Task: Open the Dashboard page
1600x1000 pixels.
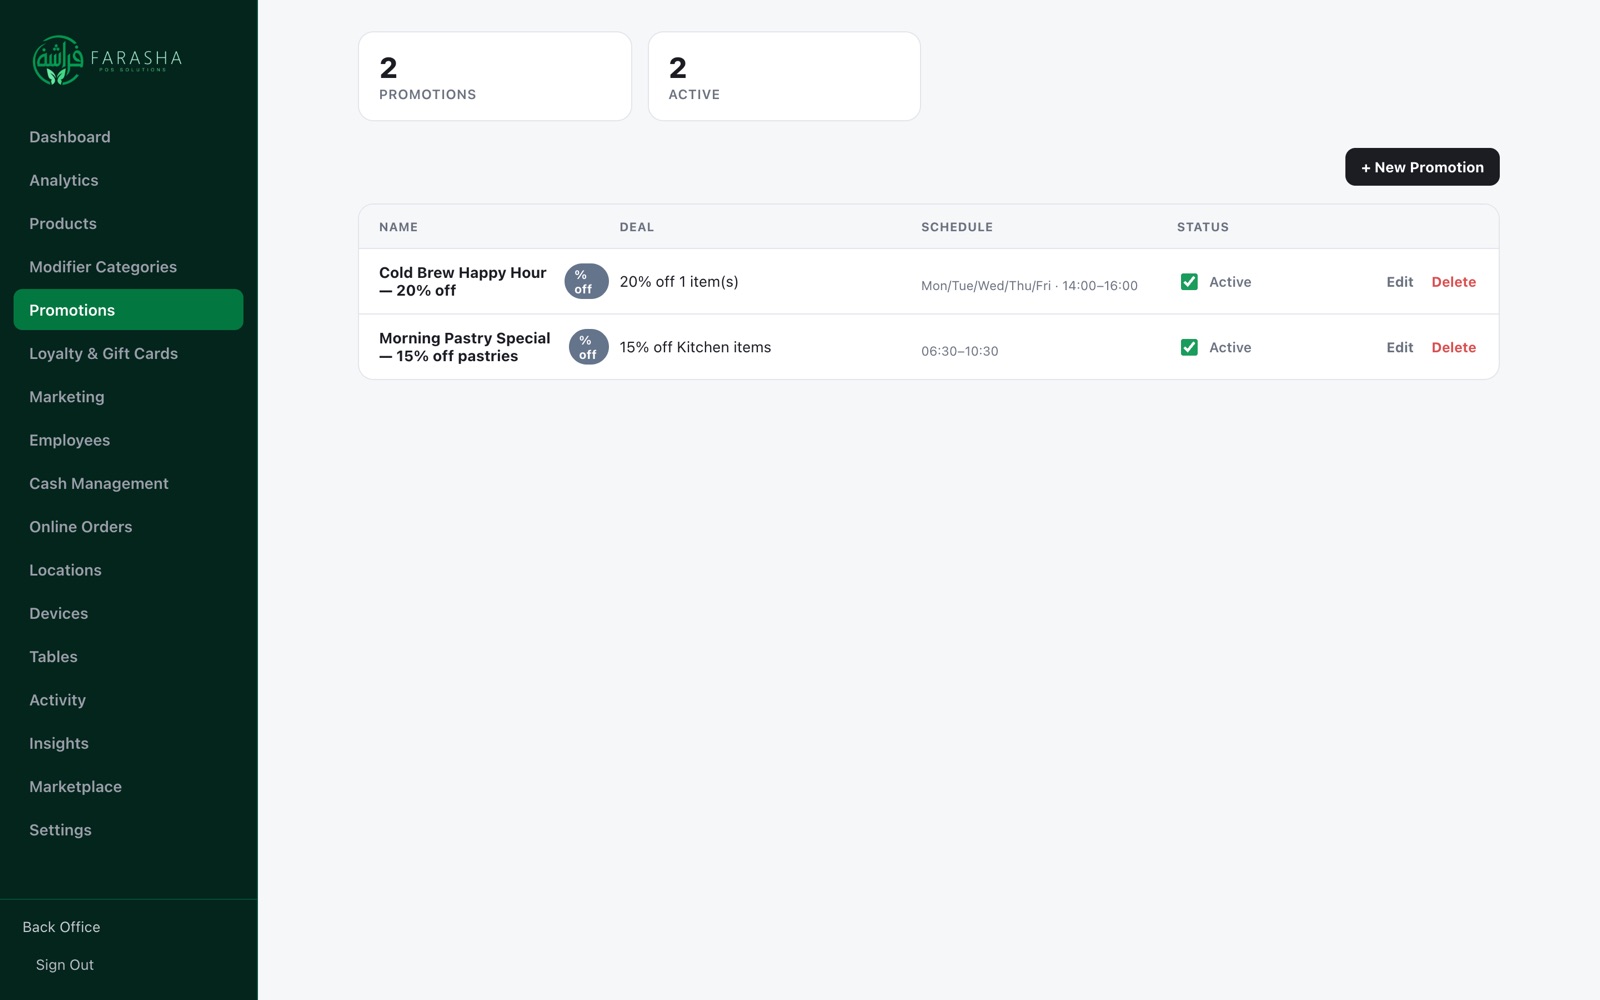Action: 128,137
